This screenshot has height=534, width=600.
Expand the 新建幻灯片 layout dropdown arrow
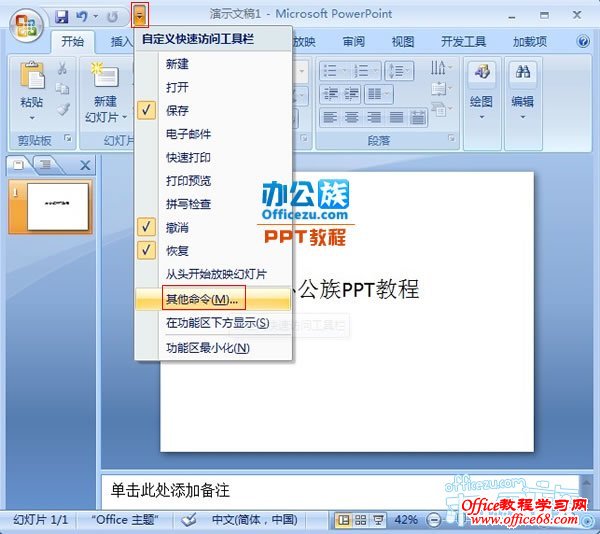tap(125, 117)
